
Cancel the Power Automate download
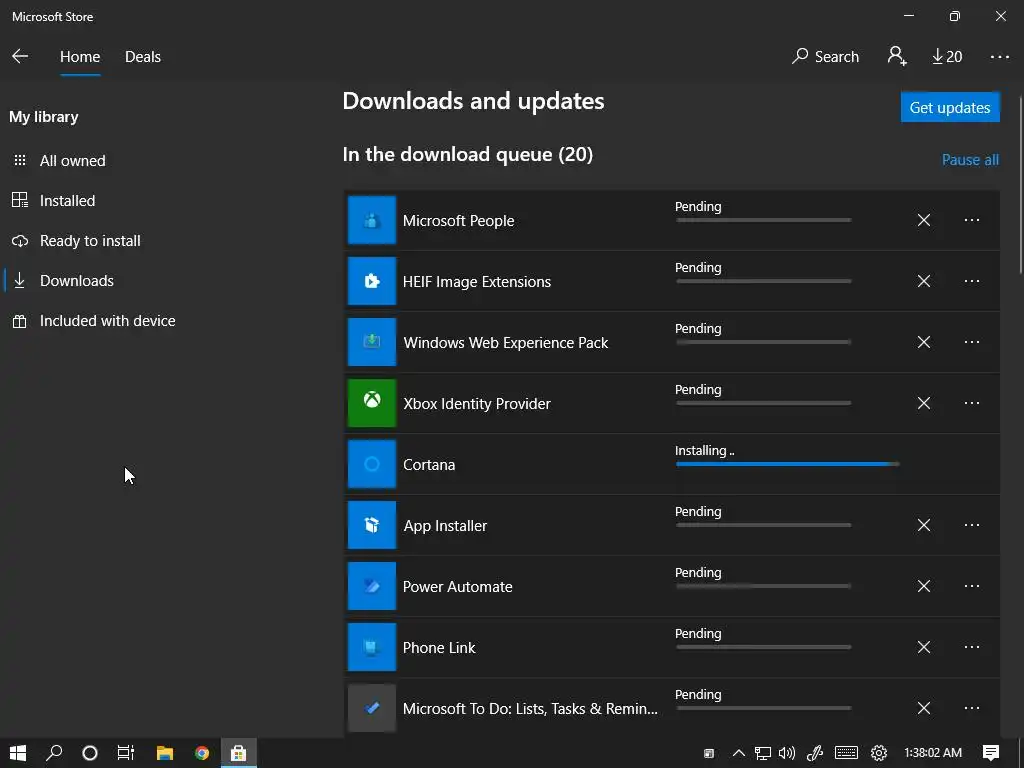click(x=923, y=586)
